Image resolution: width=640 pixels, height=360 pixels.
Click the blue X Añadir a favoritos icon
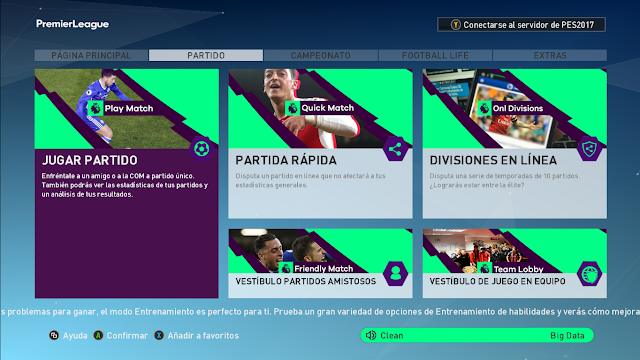159,336
